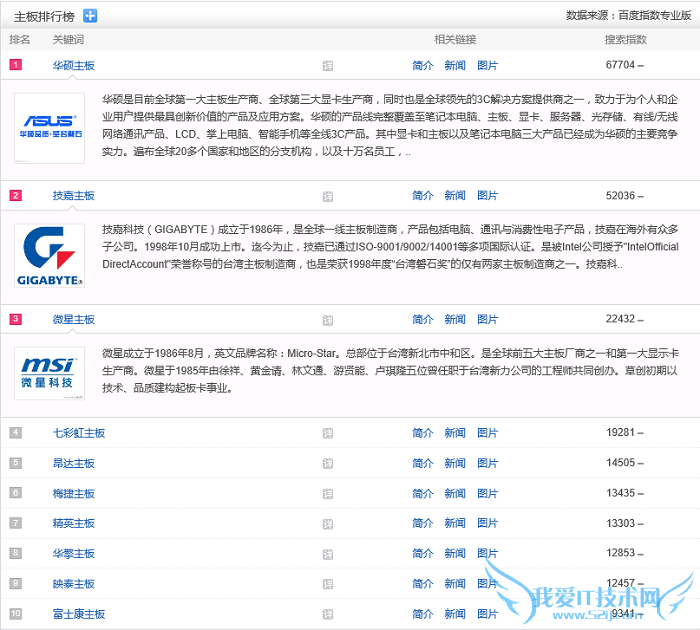700x630 pixels.
Task: Open the 精英主板 keyword link
Action: click(x=74, y=523)
